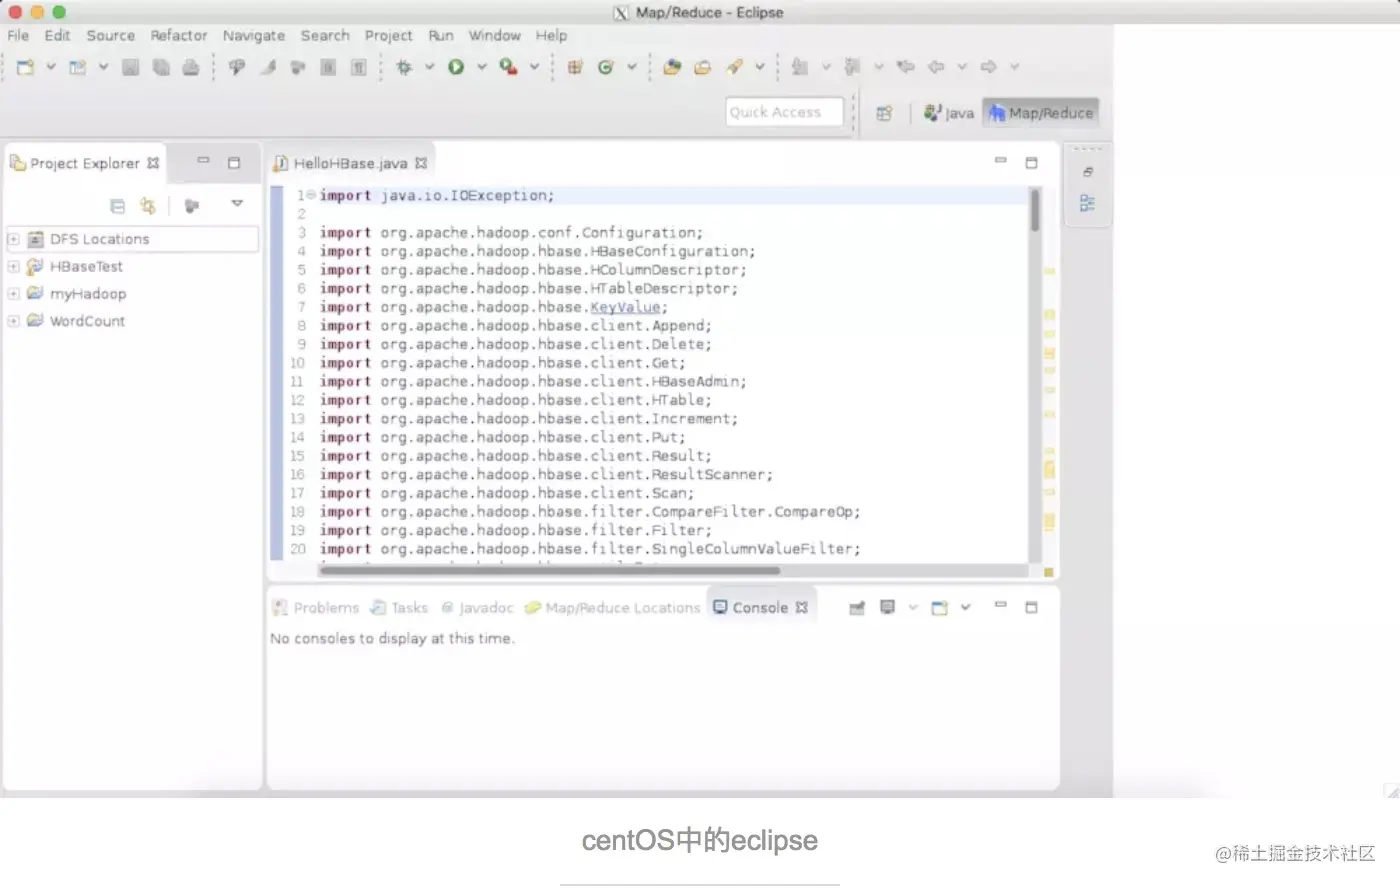The image size is (1400, 888).
Task: Select the HBaseTest project
Action: click(86, 266)
